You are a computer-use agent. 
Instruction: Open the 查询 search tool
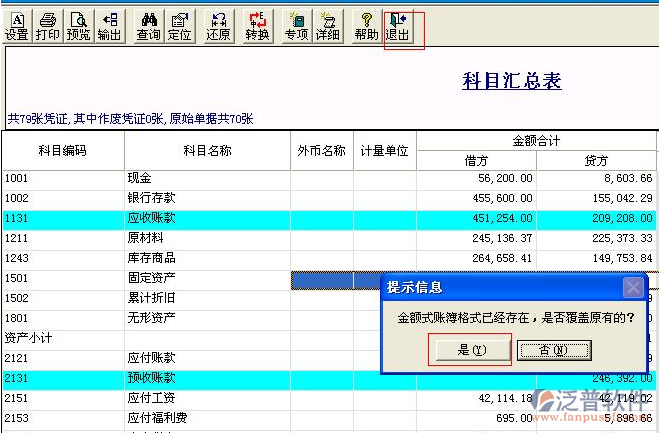148,27
